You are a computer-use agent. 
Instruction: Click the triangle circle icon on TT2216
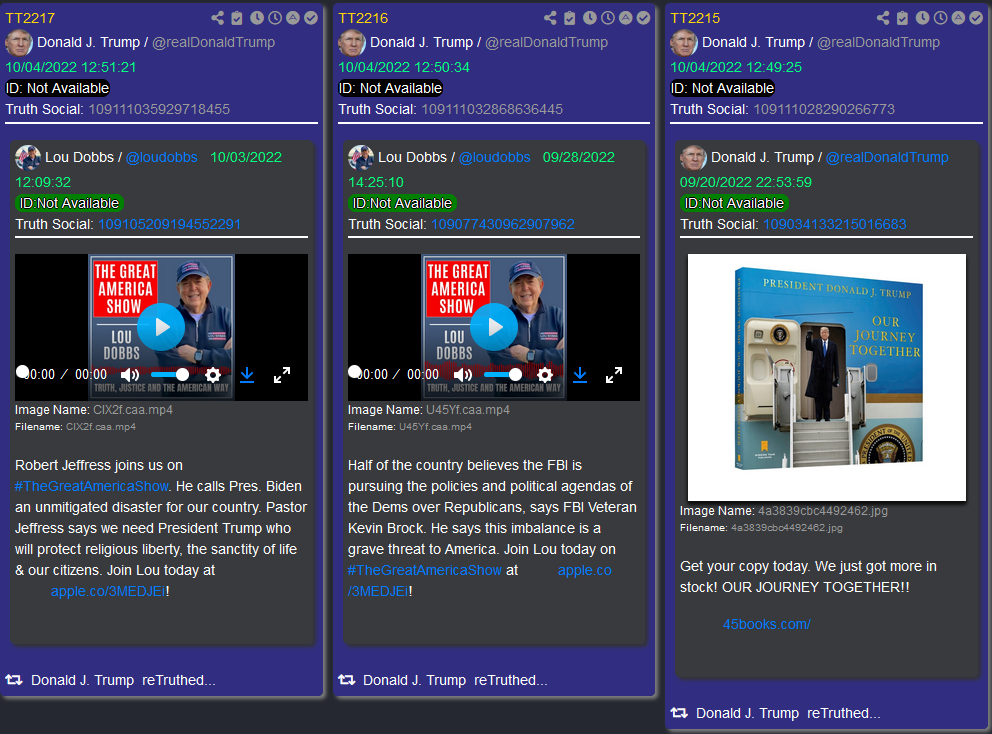625,18
